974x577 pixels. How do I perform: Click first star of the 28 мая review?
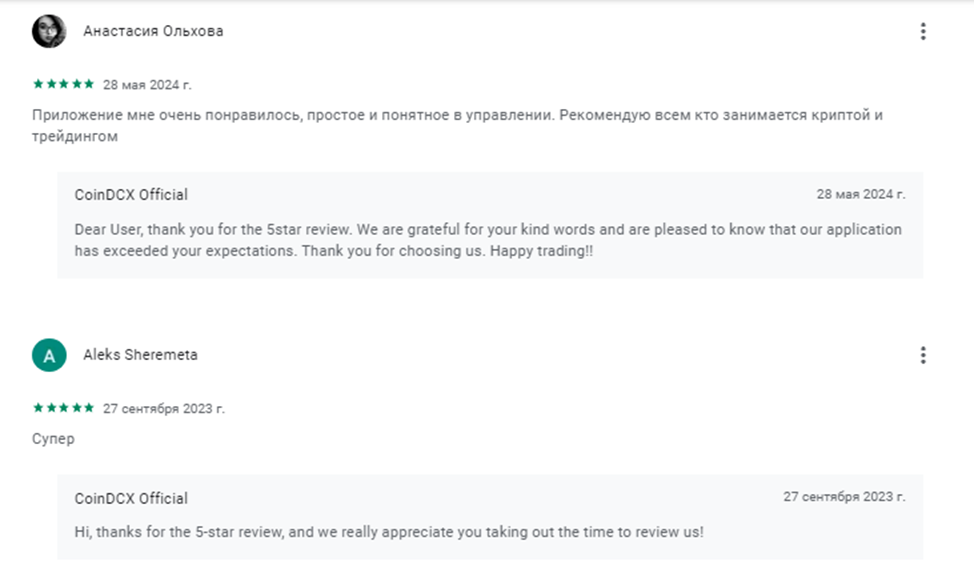click(x=37, y=84)
